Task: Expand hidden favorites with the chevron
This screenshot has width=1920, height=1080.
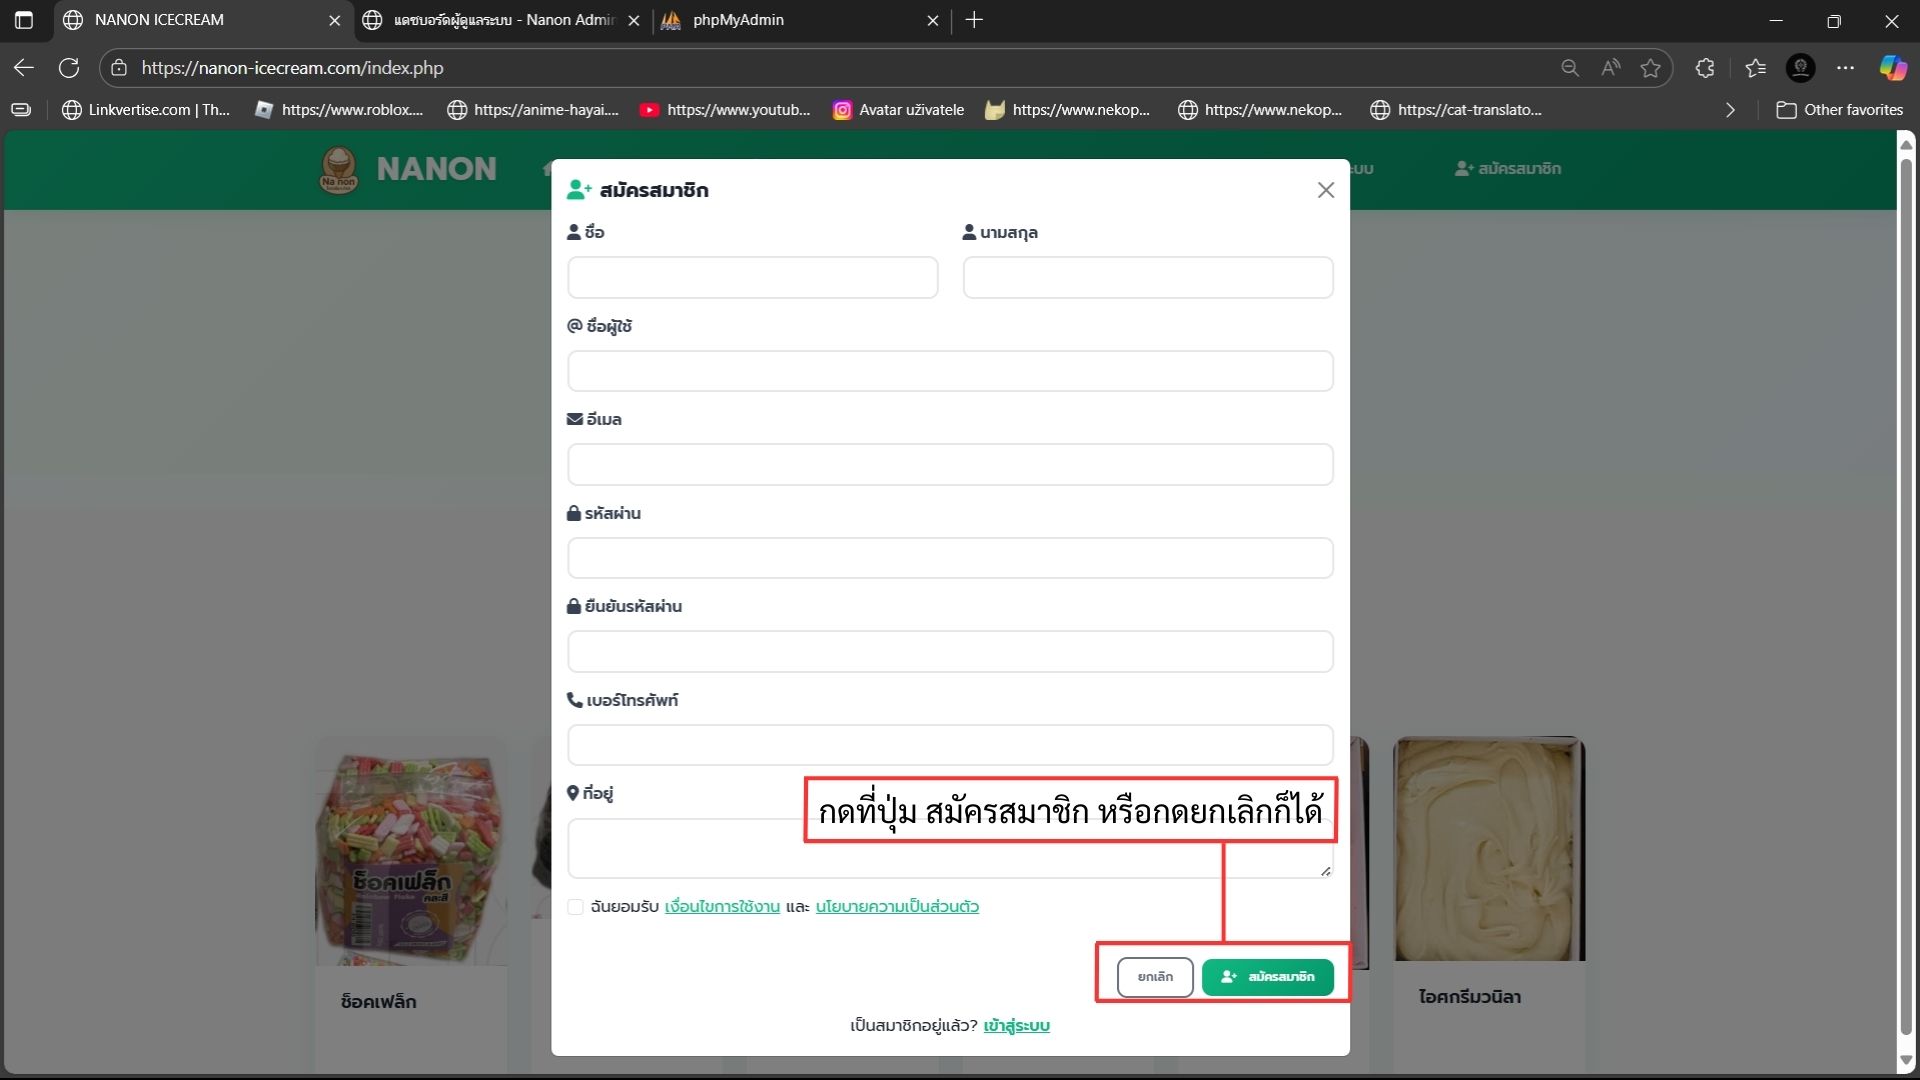Action: pyautogui.click(x=1731, y=110)
